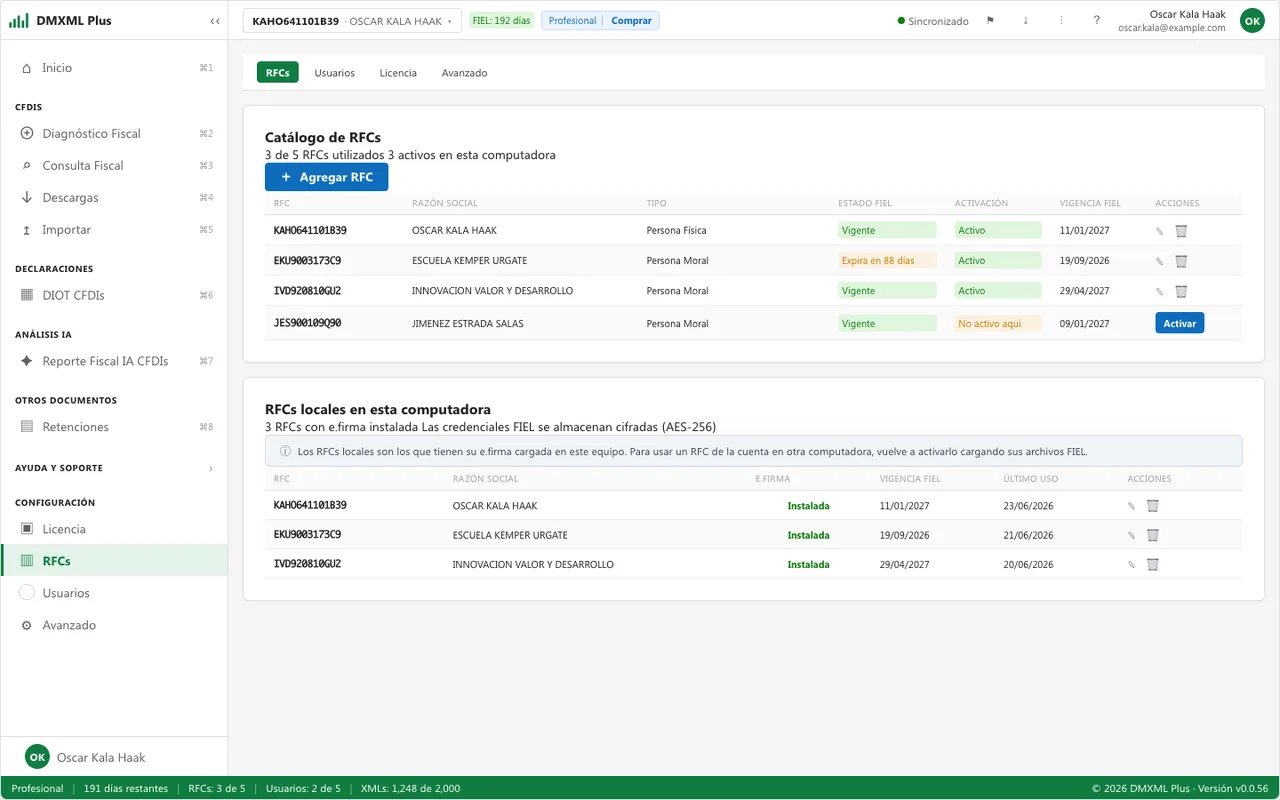The width and height of the screenshot is (1280, 800).
Task: Delete local RFC last used 20/06/2026
Action: tap(1152, 565)
